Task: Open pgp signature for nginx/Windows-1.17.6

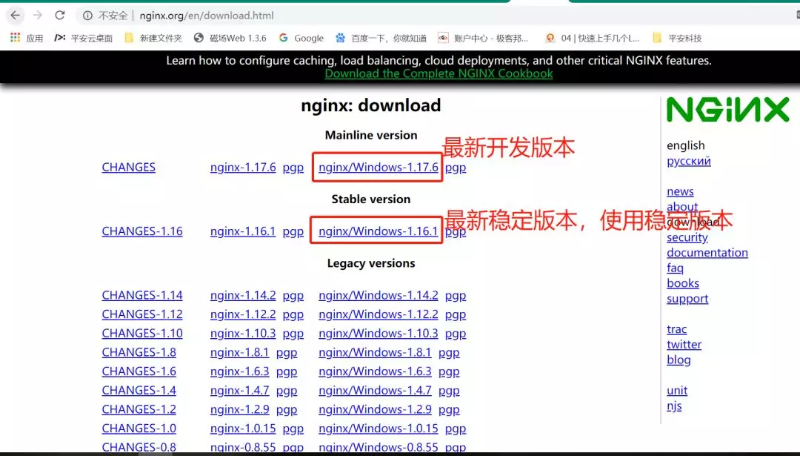Action: [456, 168]
